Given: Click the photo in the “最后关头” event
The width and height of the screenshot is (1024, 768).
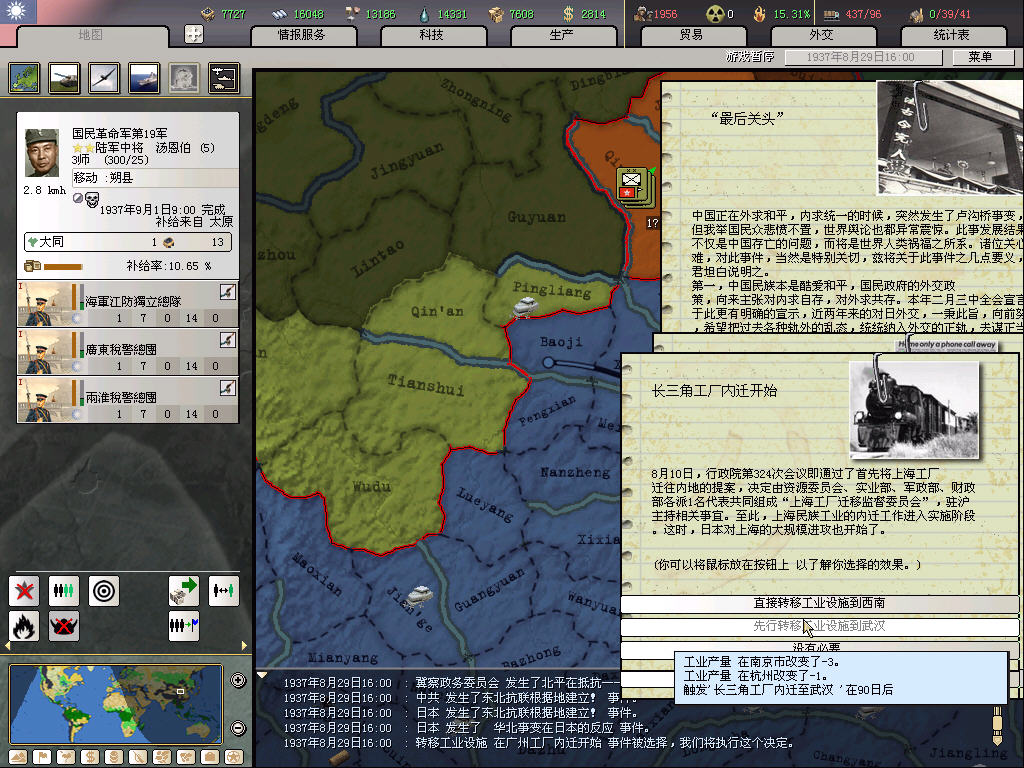Looking at the screenshot, I should coord(950,137).
